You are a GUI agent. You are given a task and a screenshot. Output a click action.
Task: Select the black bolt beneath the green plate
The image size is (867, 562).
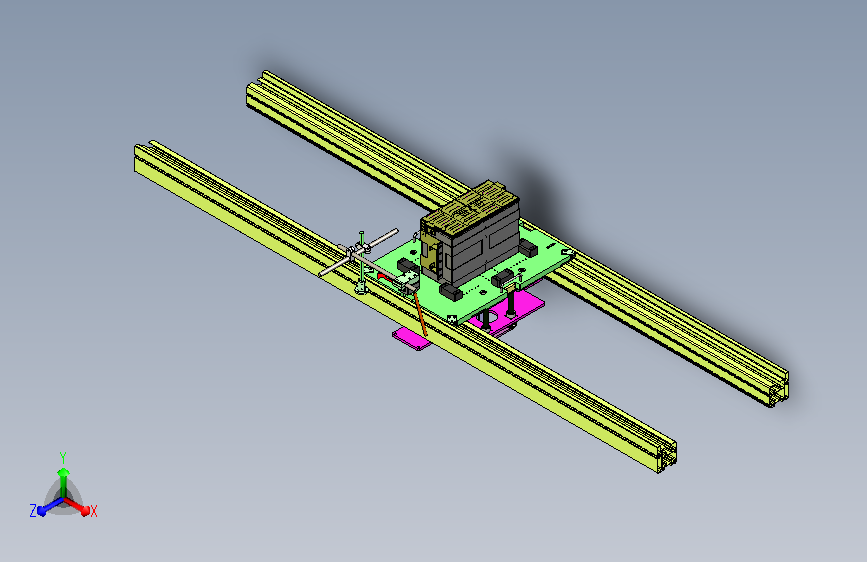click(x=511, y=304)
